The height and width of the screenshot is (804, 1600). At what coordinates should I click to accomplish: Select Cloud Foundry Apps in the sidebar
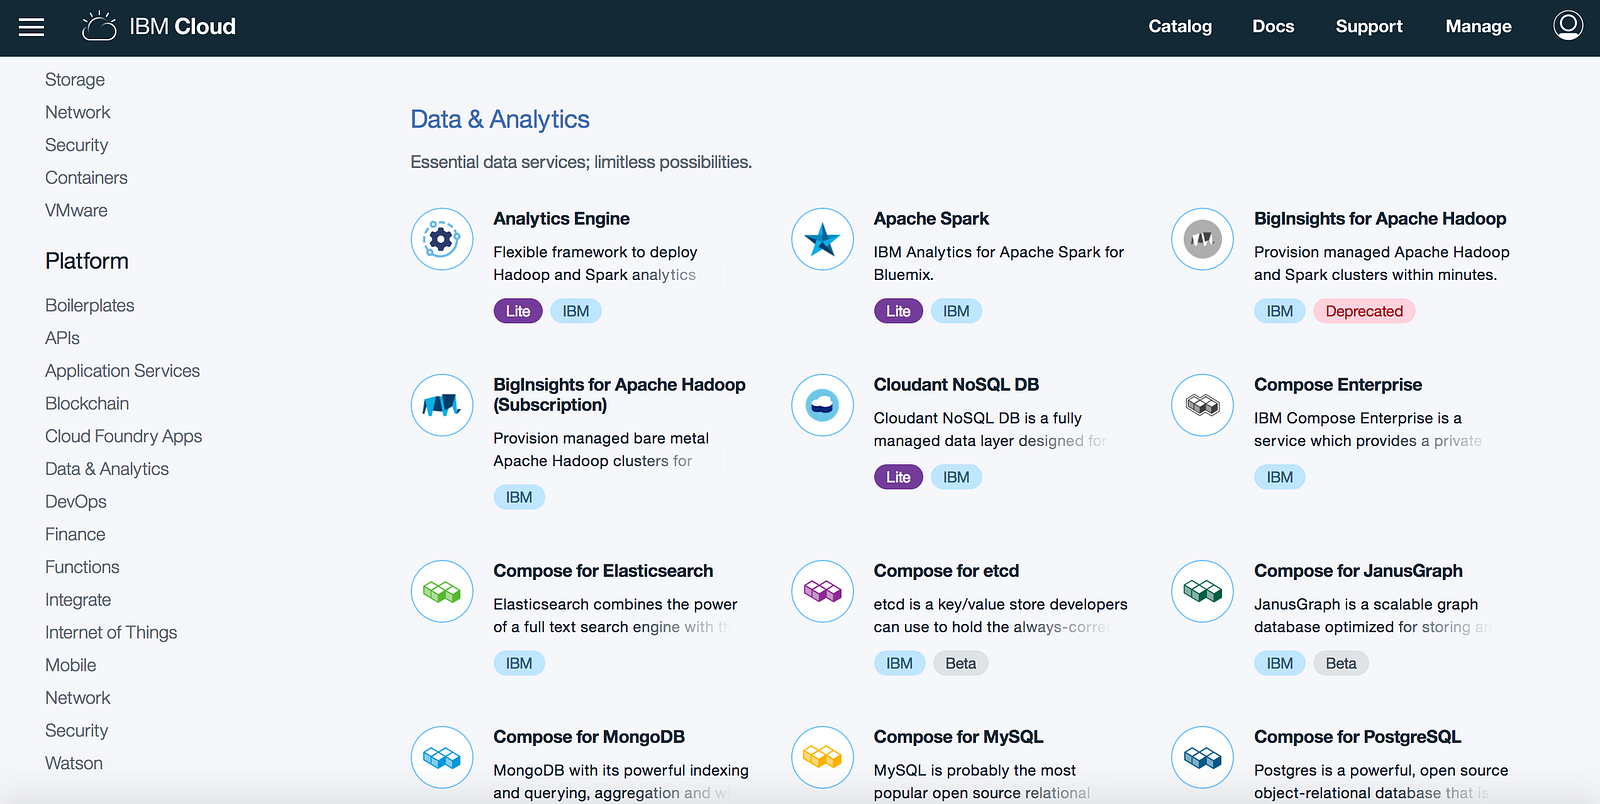pyautogui.click(x=123, y=437)
